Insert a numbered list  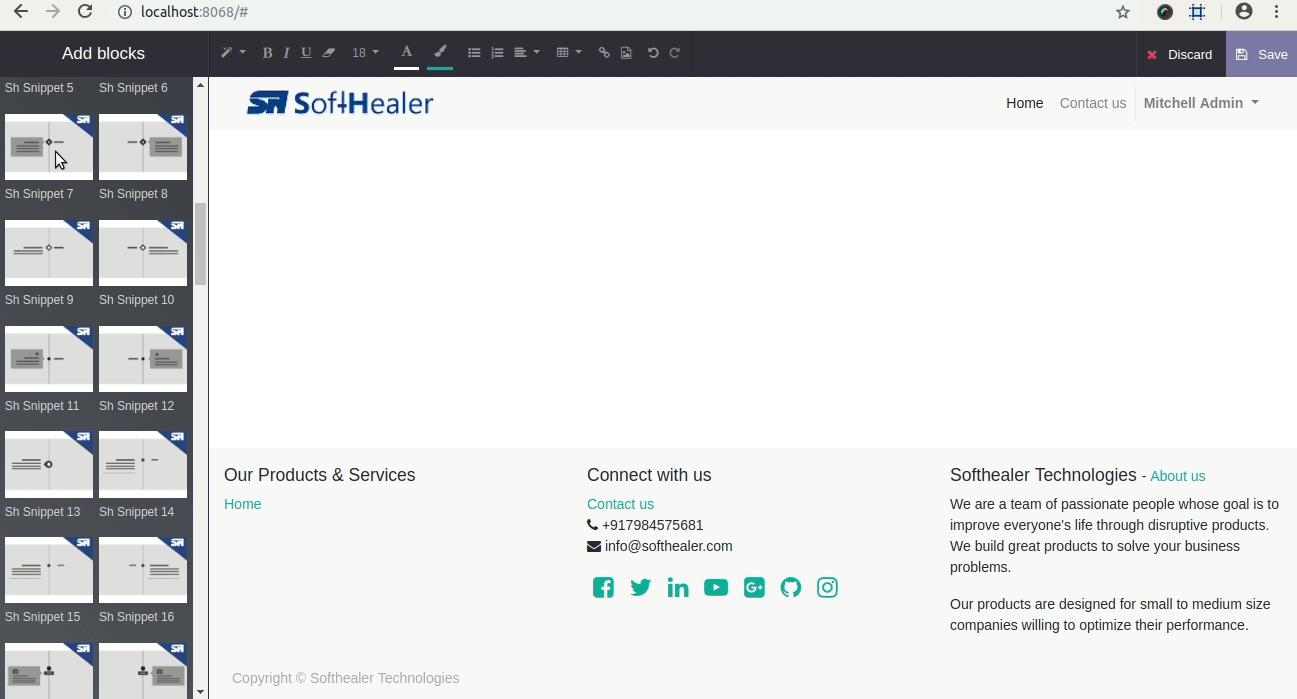point(497,53)
